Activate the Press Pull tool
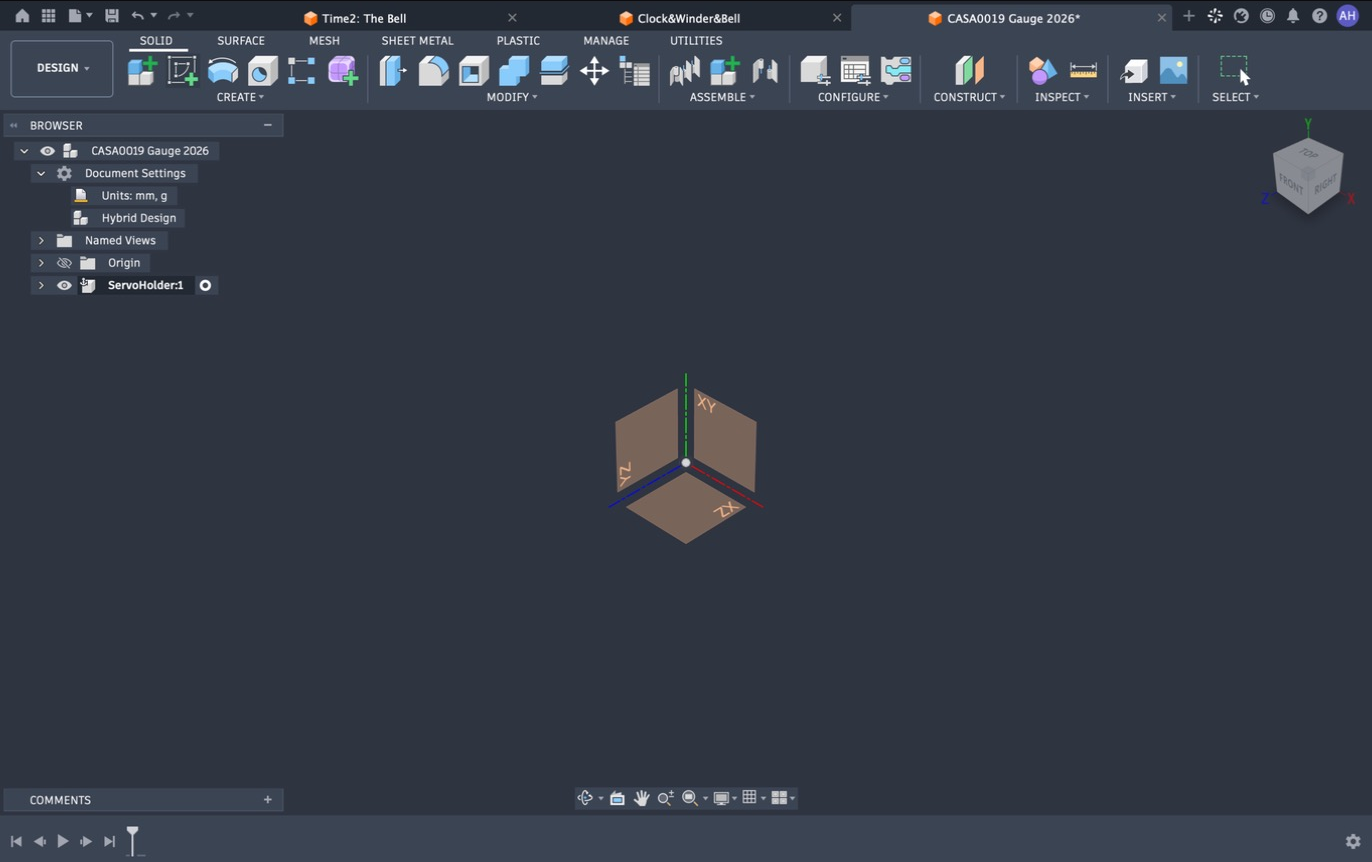This screenshot has height=862, width=1372. point(393,70)
